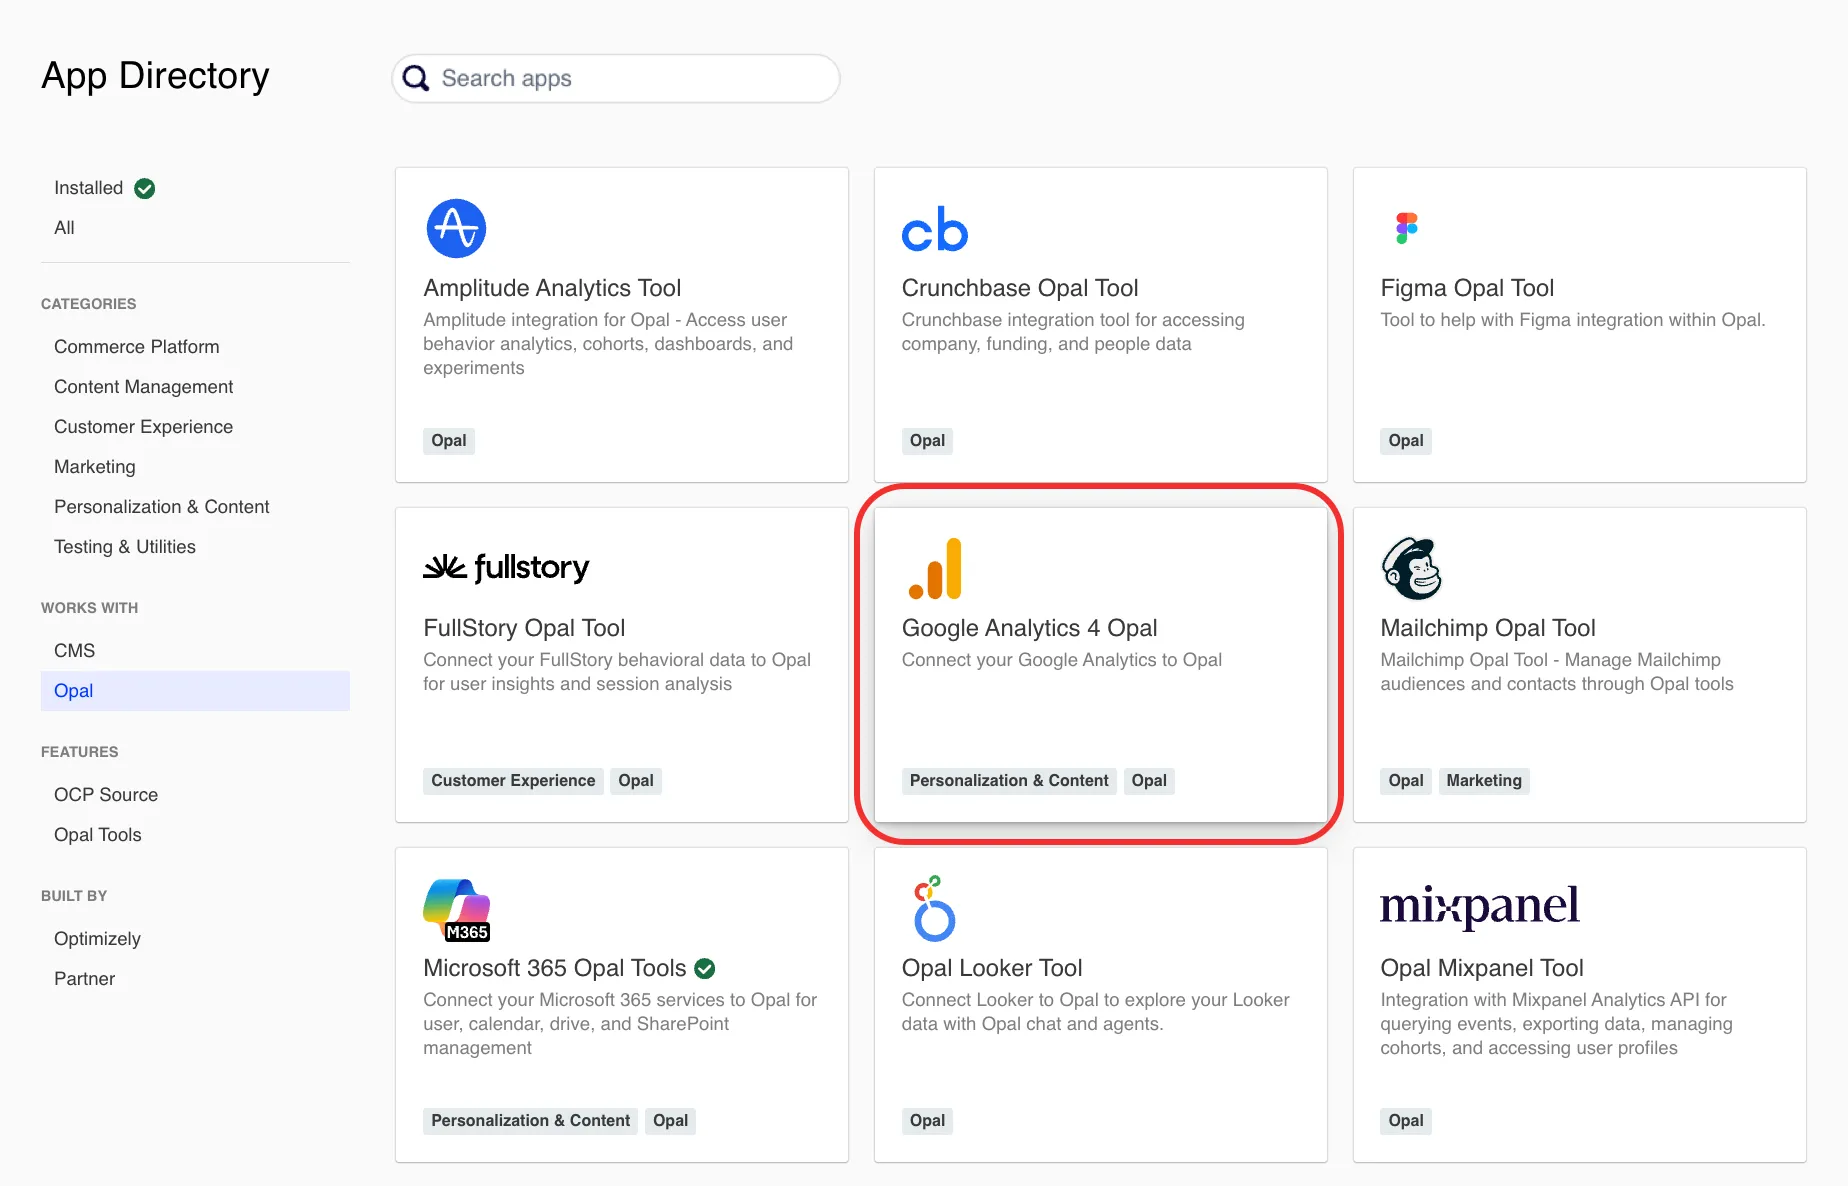Show Installed apps filter

point(89,188)
